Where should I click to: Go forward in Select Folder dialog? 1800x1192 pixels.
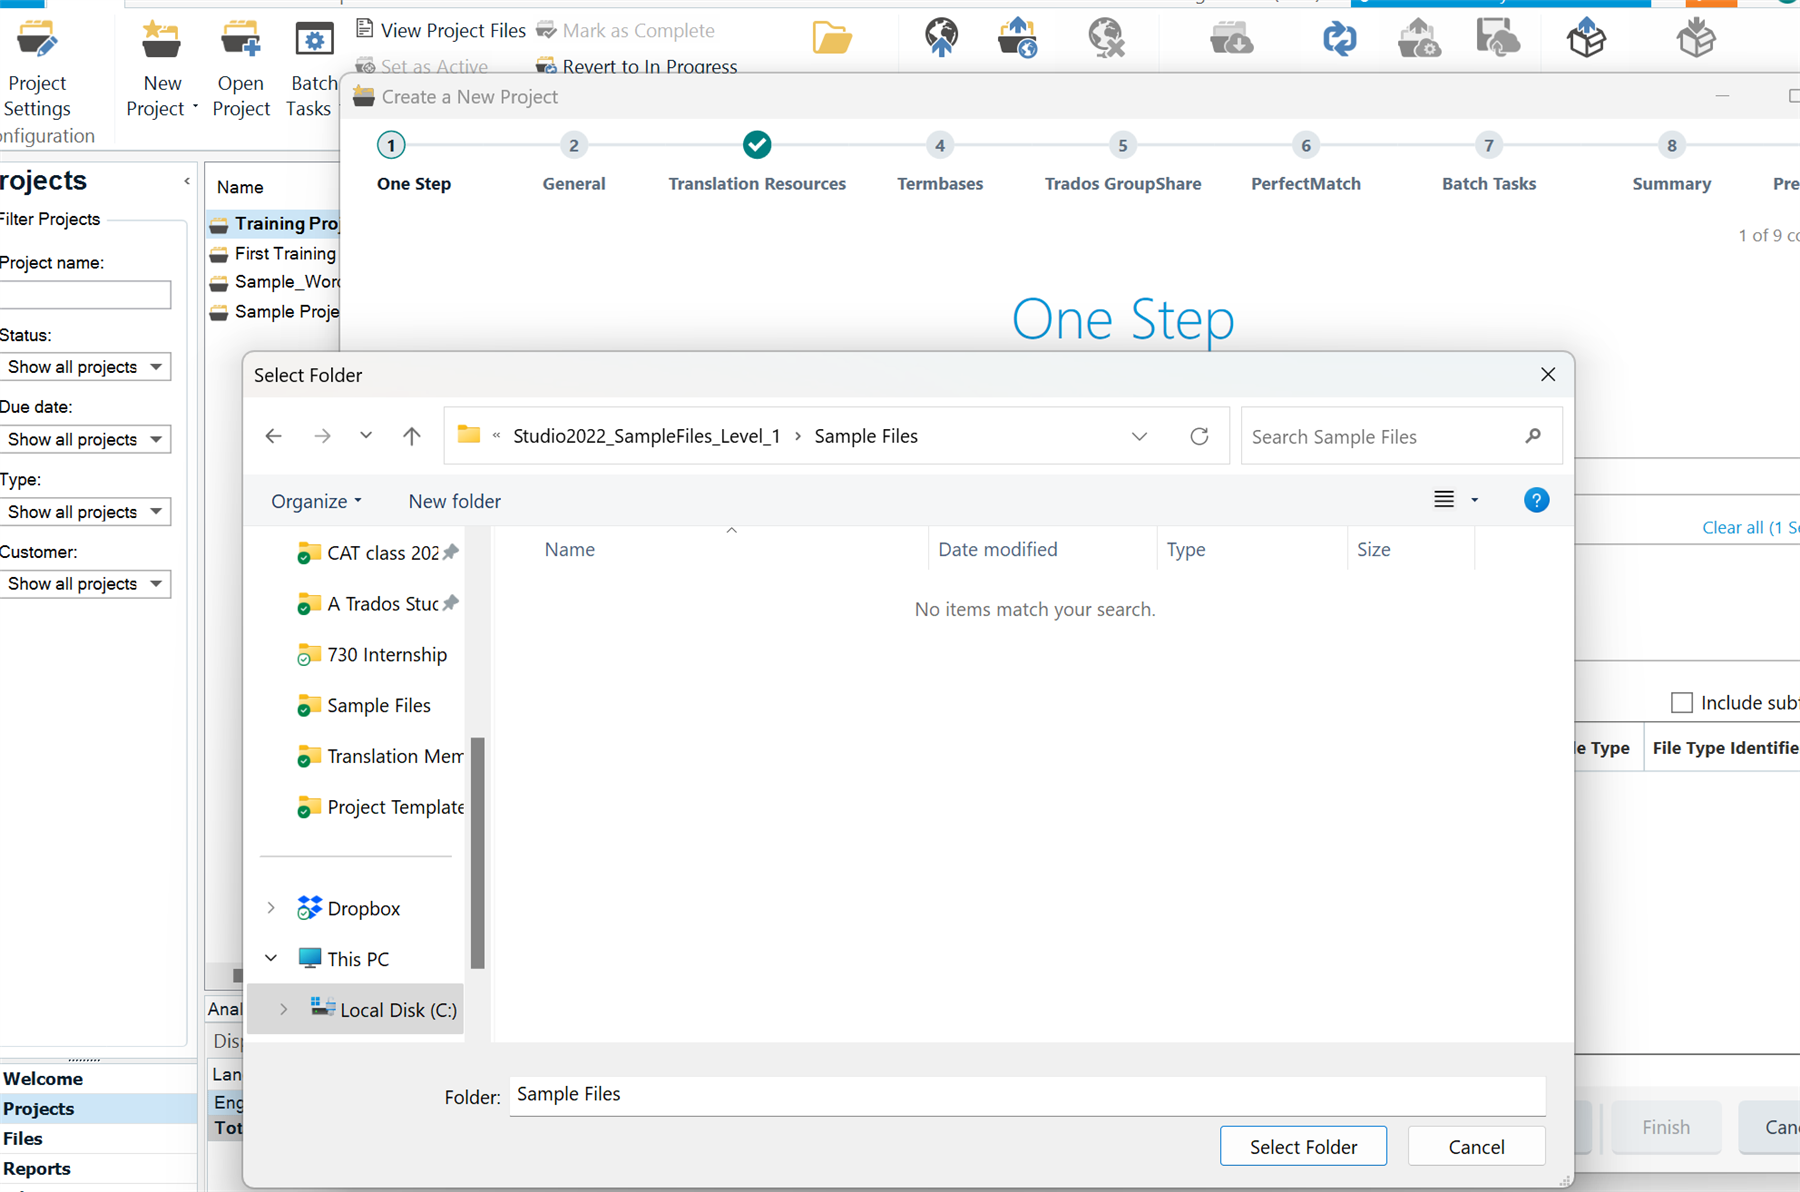pyautogui.click(x=322, y=436)
